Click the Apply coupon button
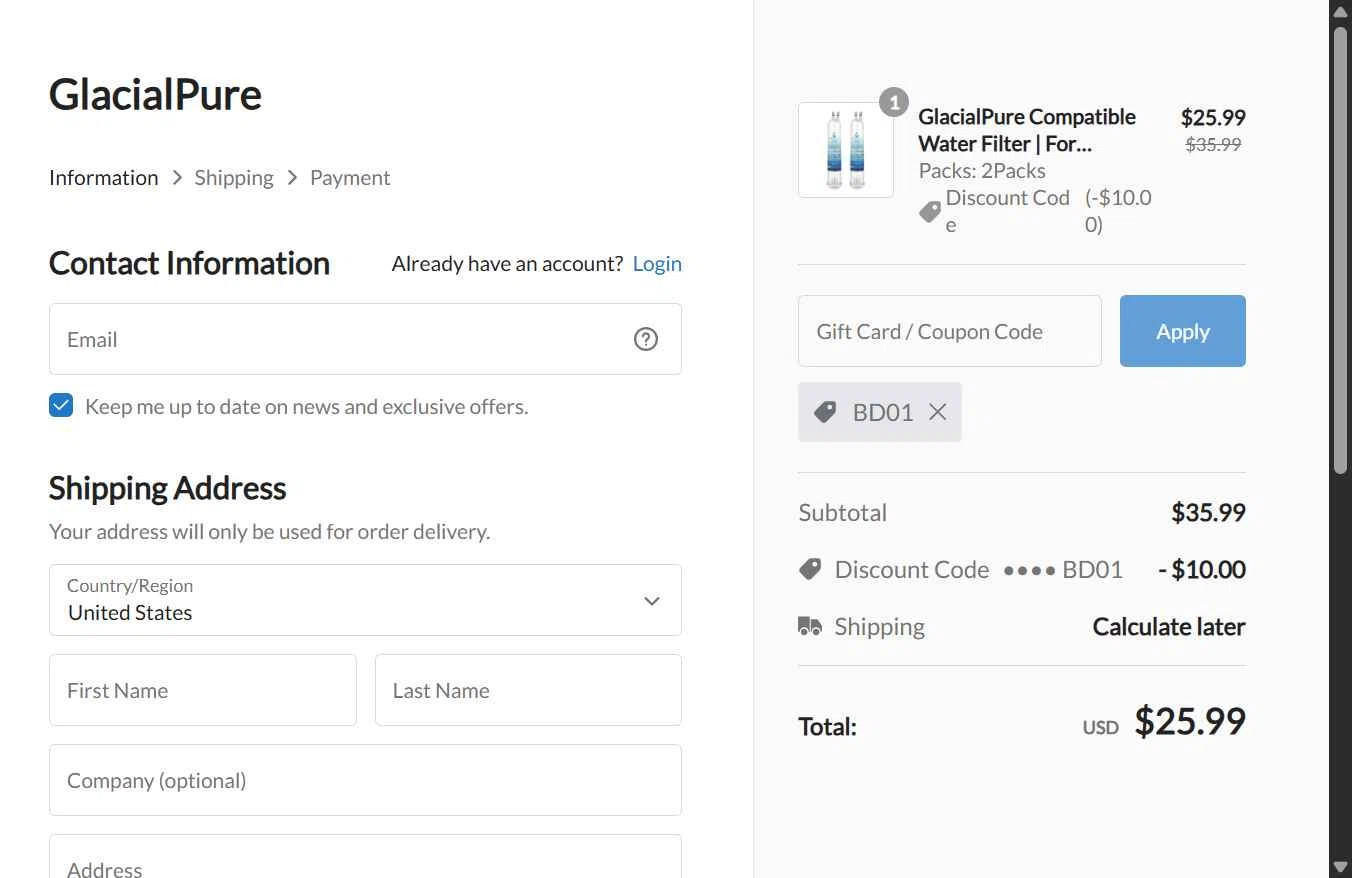Image resolution: width=1352 pixels, height=878 pixels. point(1183,331)
